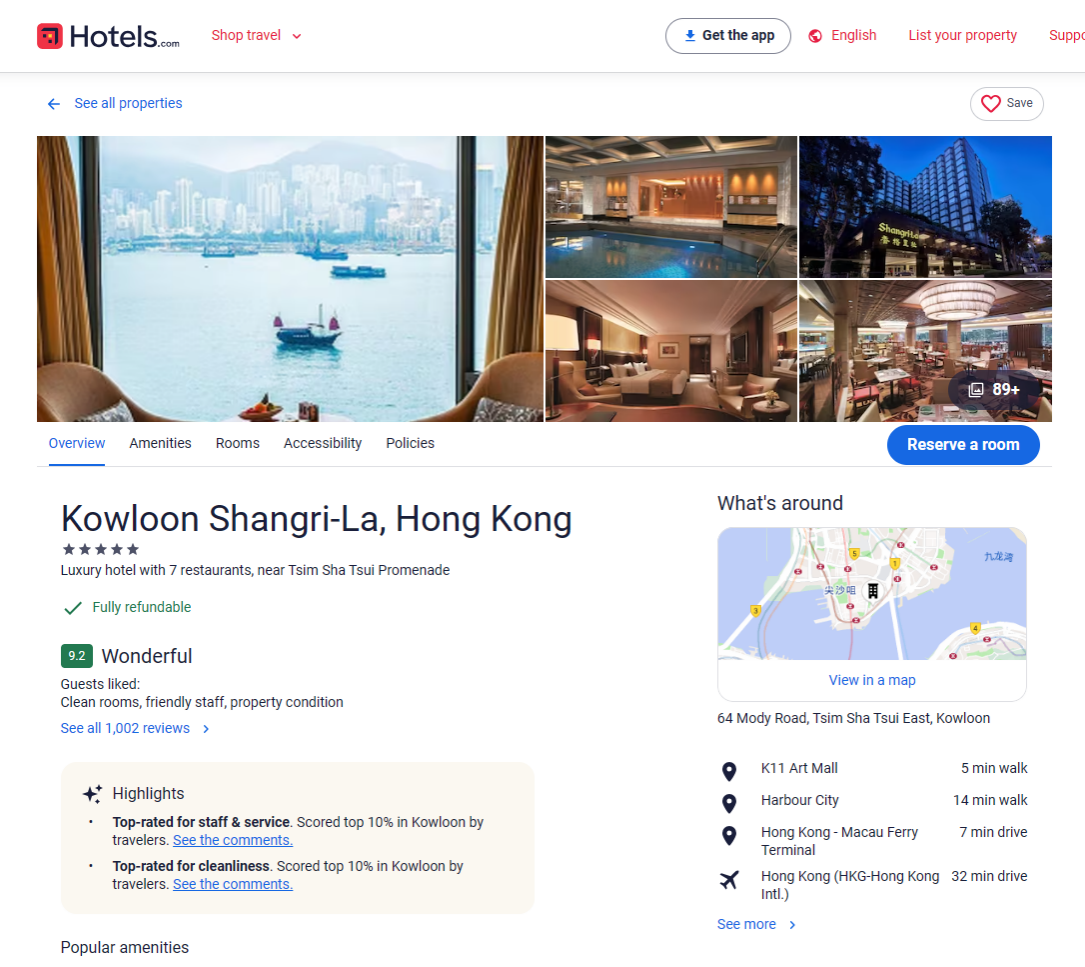Click the Reserve a room button
Viewport: 1085px width, 967px height.
[x=963, y=444]
